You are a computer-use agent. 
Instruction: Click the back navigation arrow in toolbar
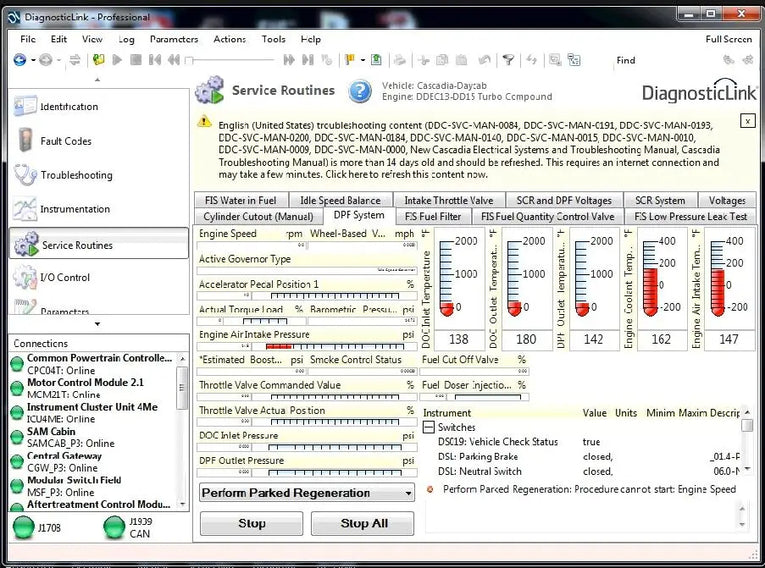pos(19,60)
